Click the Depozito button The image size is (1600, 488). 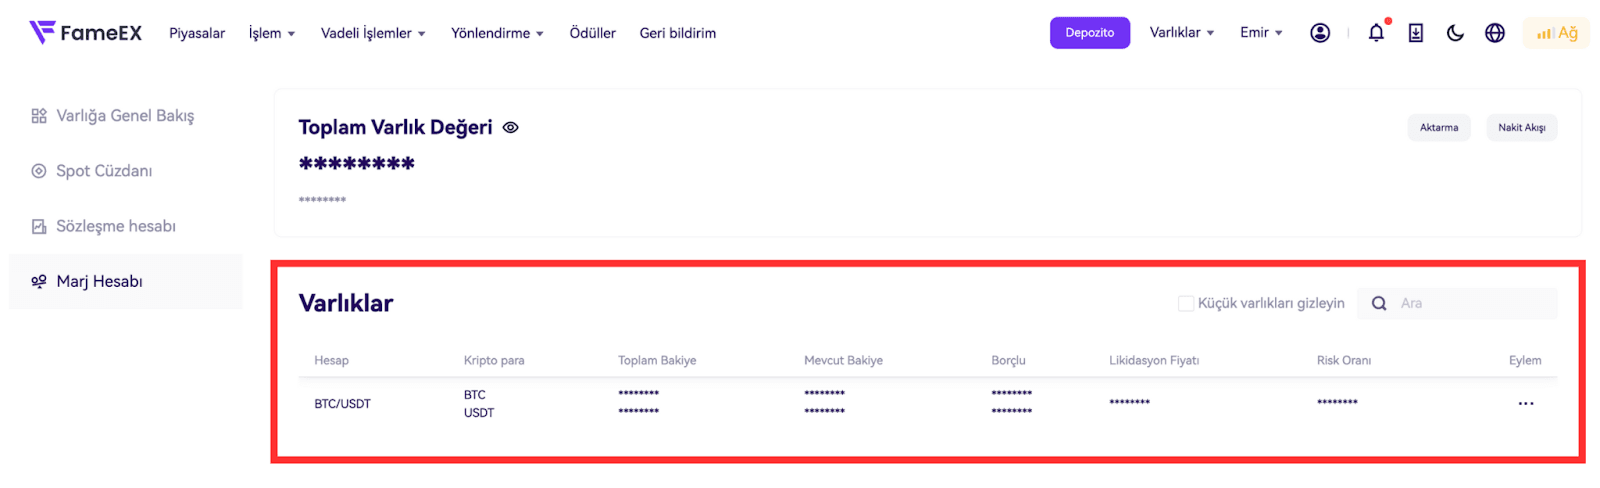[x=1089, y=33]
